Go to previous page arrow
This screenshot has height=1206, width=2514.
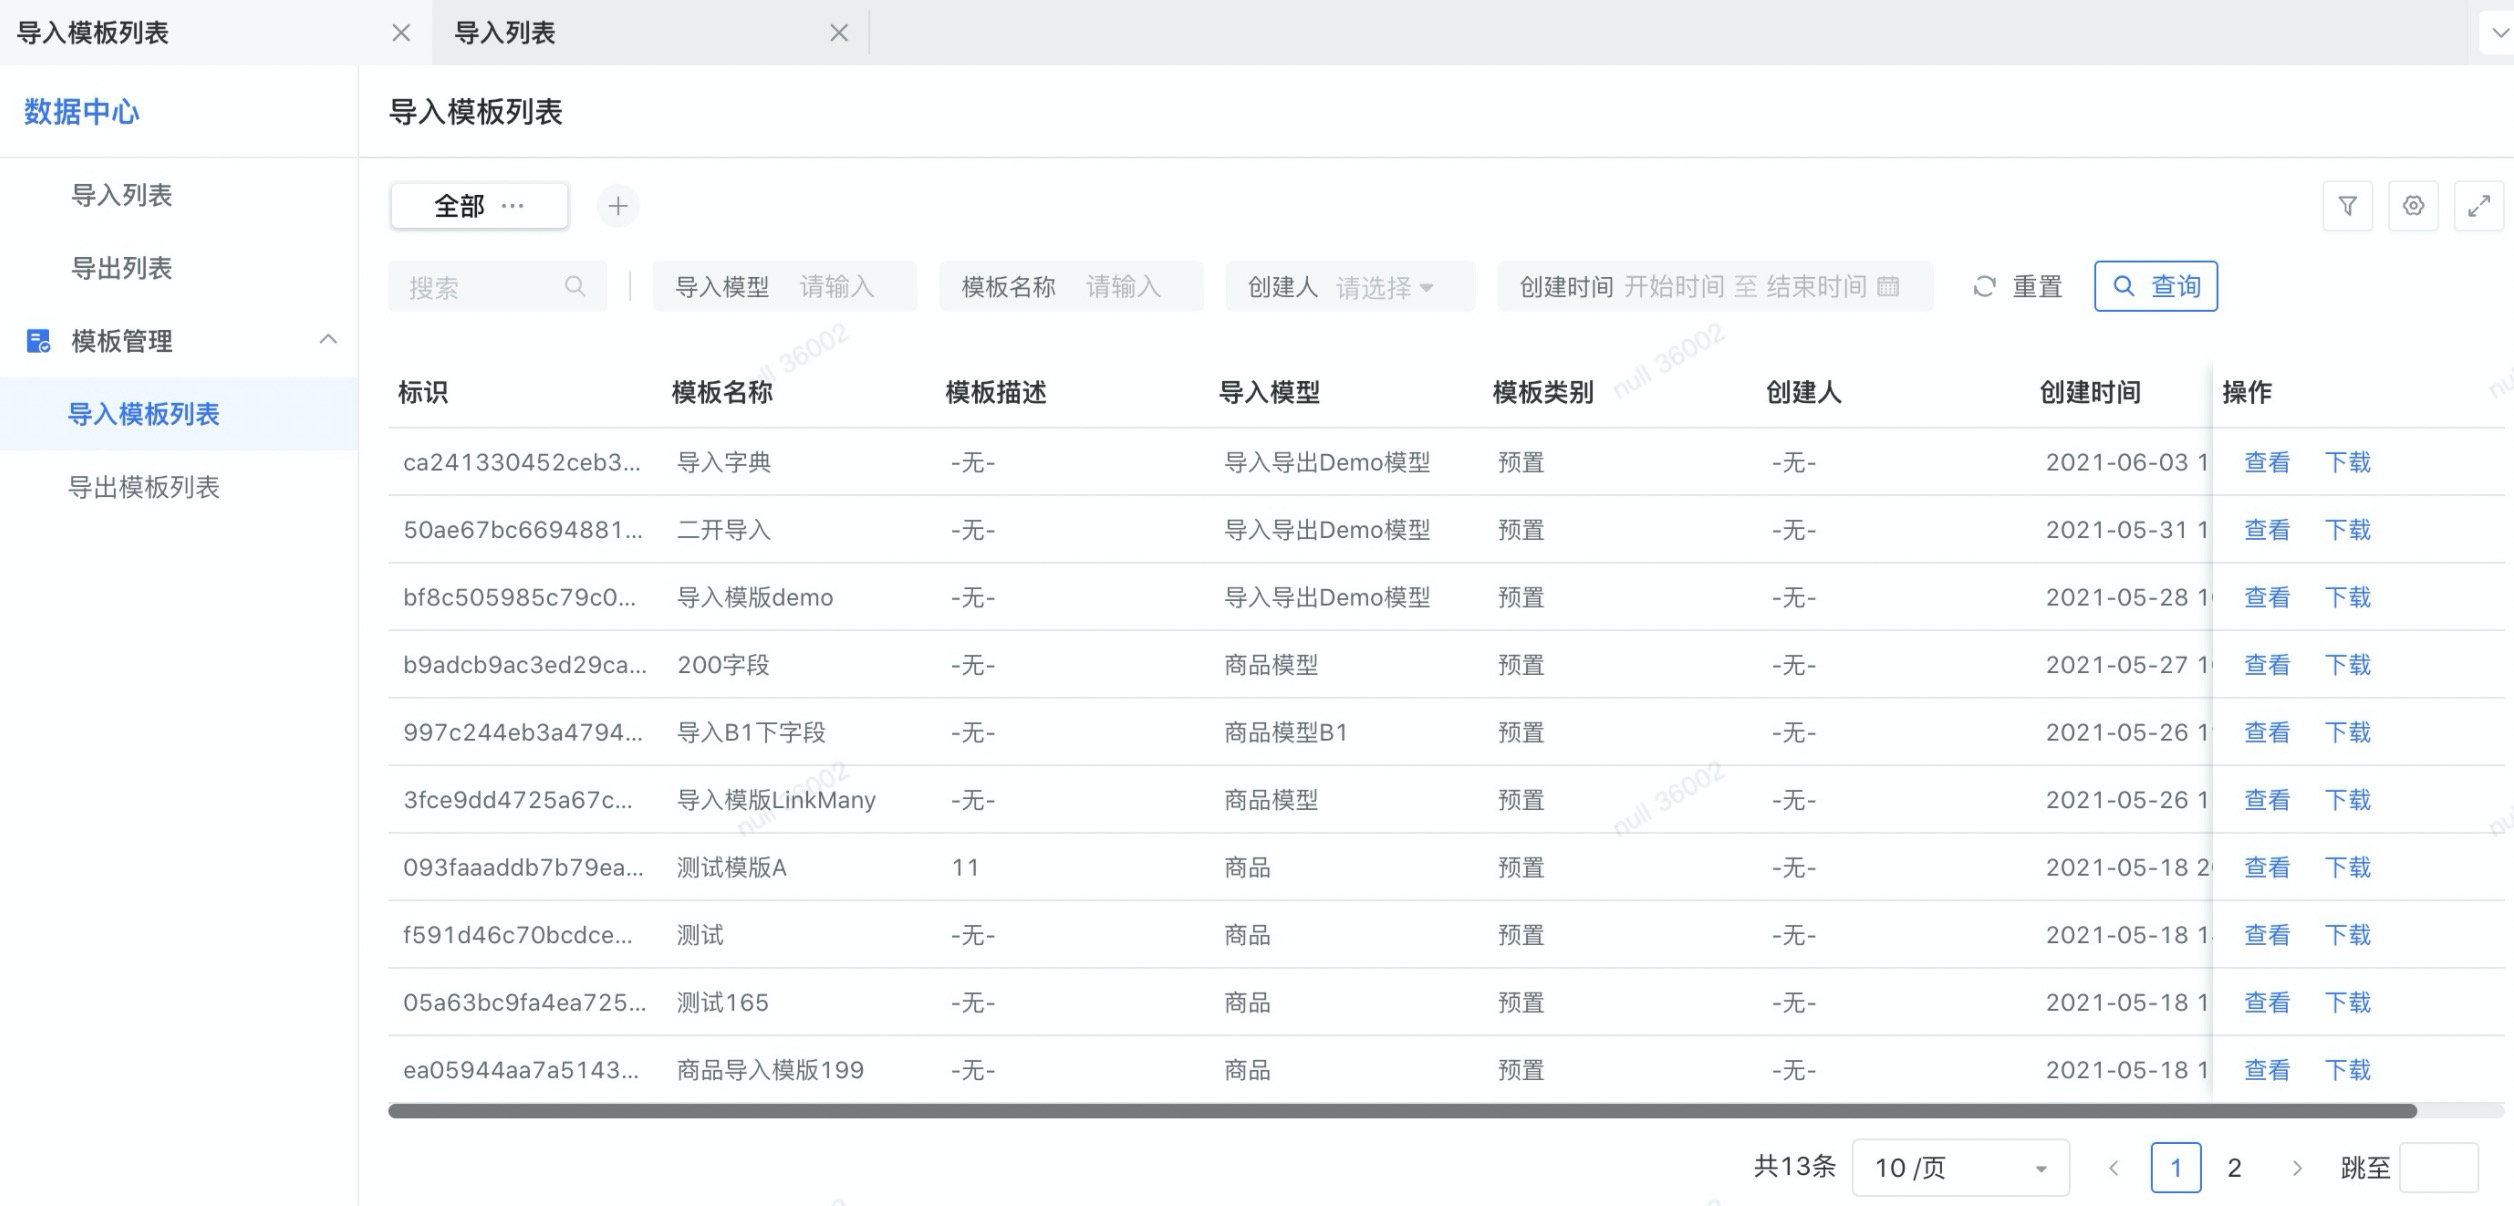[x=2113, y=1168]
